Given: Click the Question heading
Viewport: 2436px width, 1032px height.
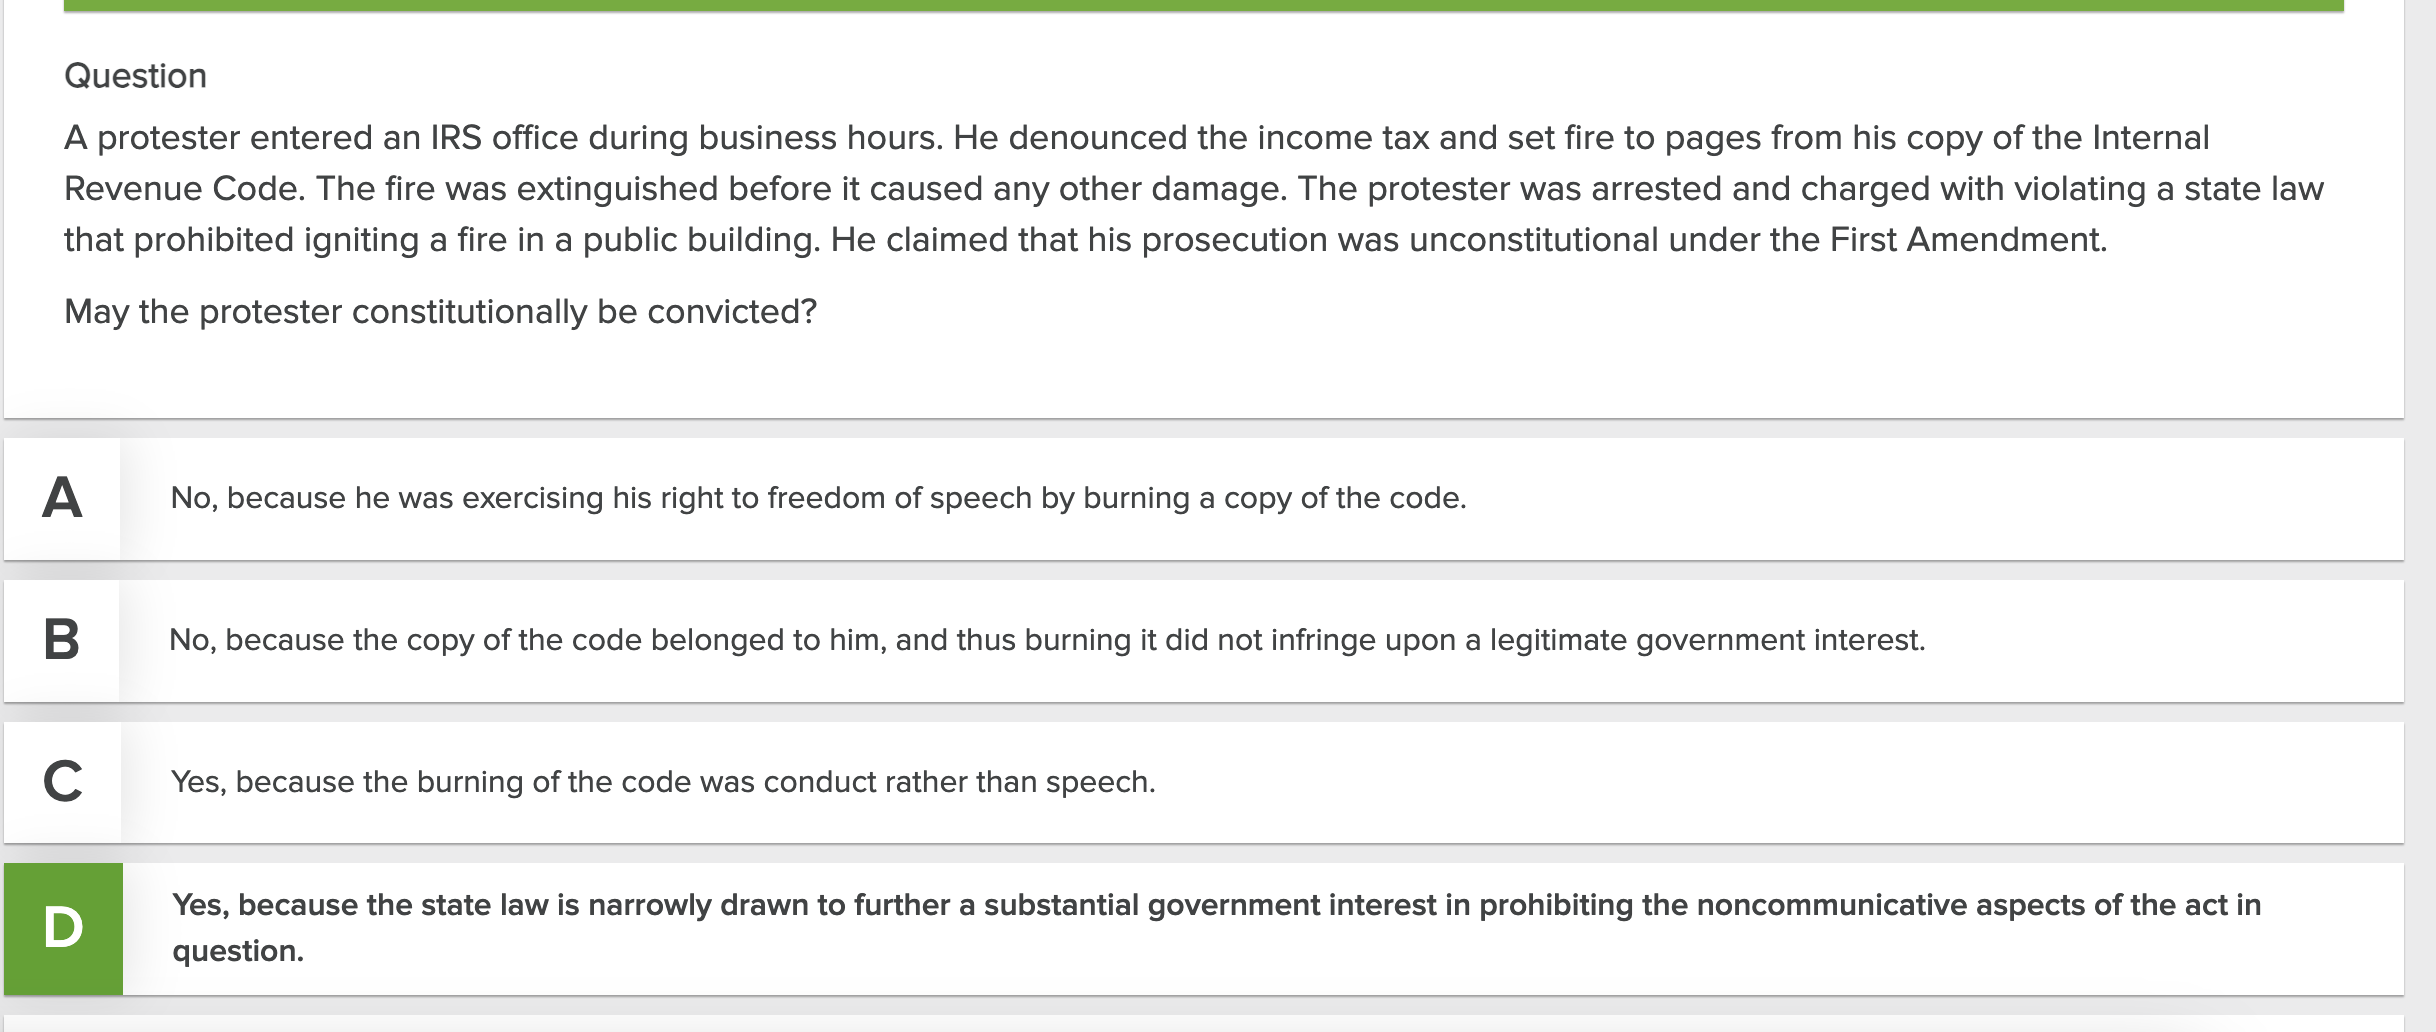Looking at the screenshot, I should (135, 75).
